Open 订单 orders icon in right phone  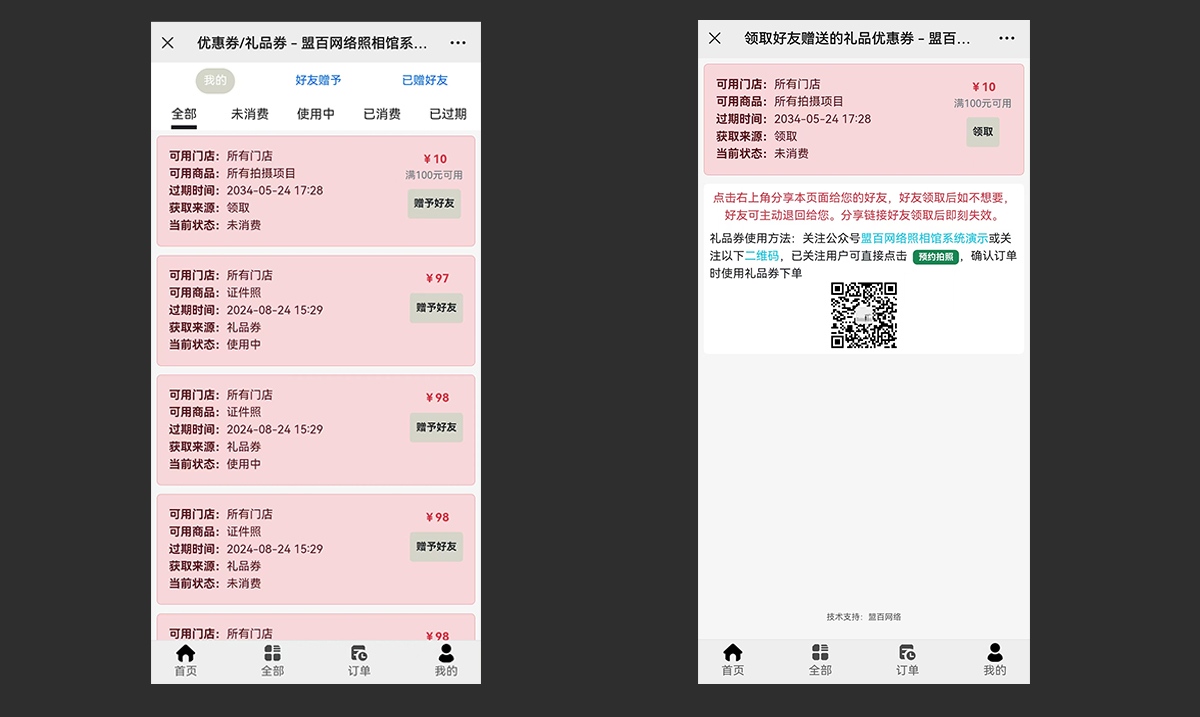pyautogui.click(x=907, y=653)
